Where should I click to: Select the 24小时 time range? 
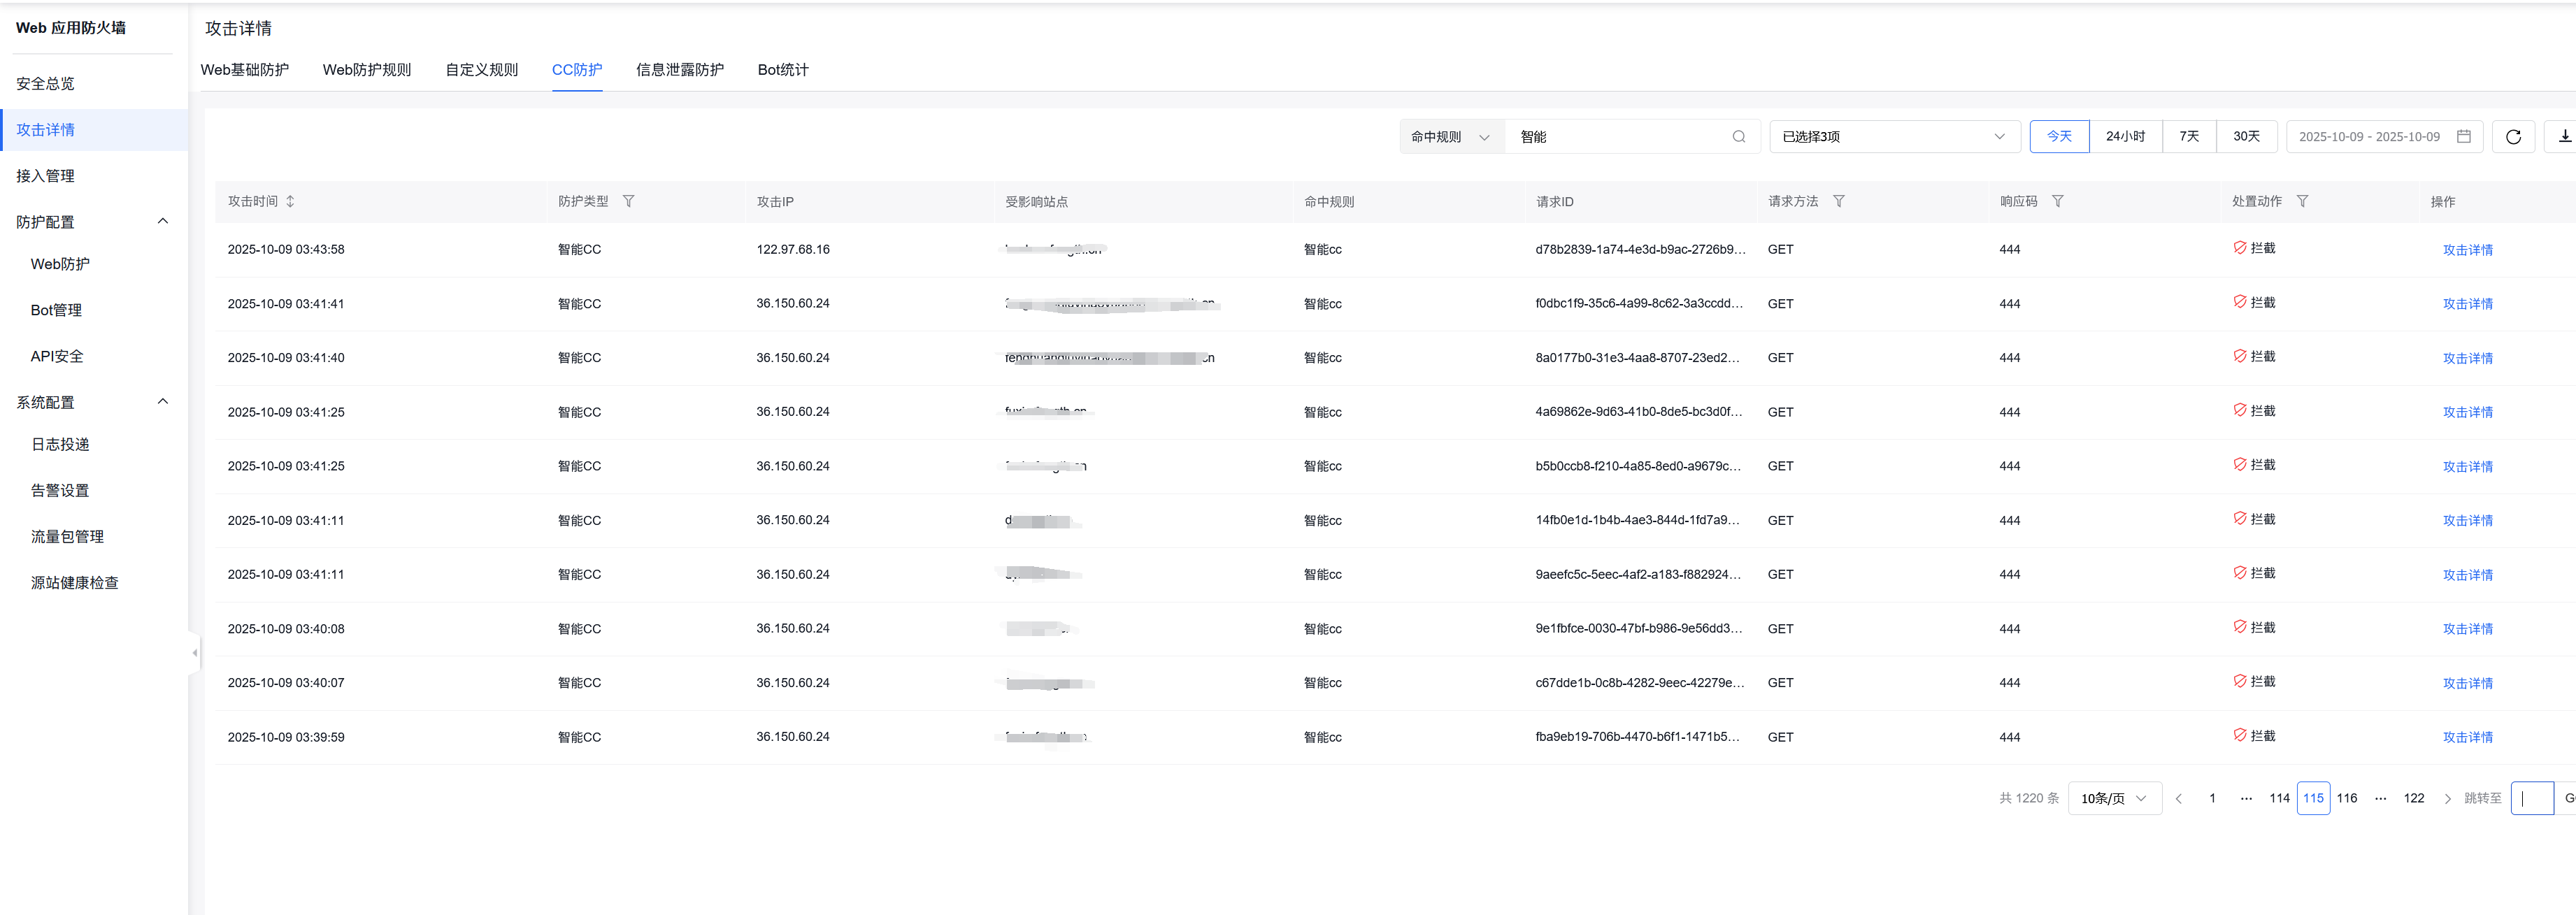(x=2125, y=137)
